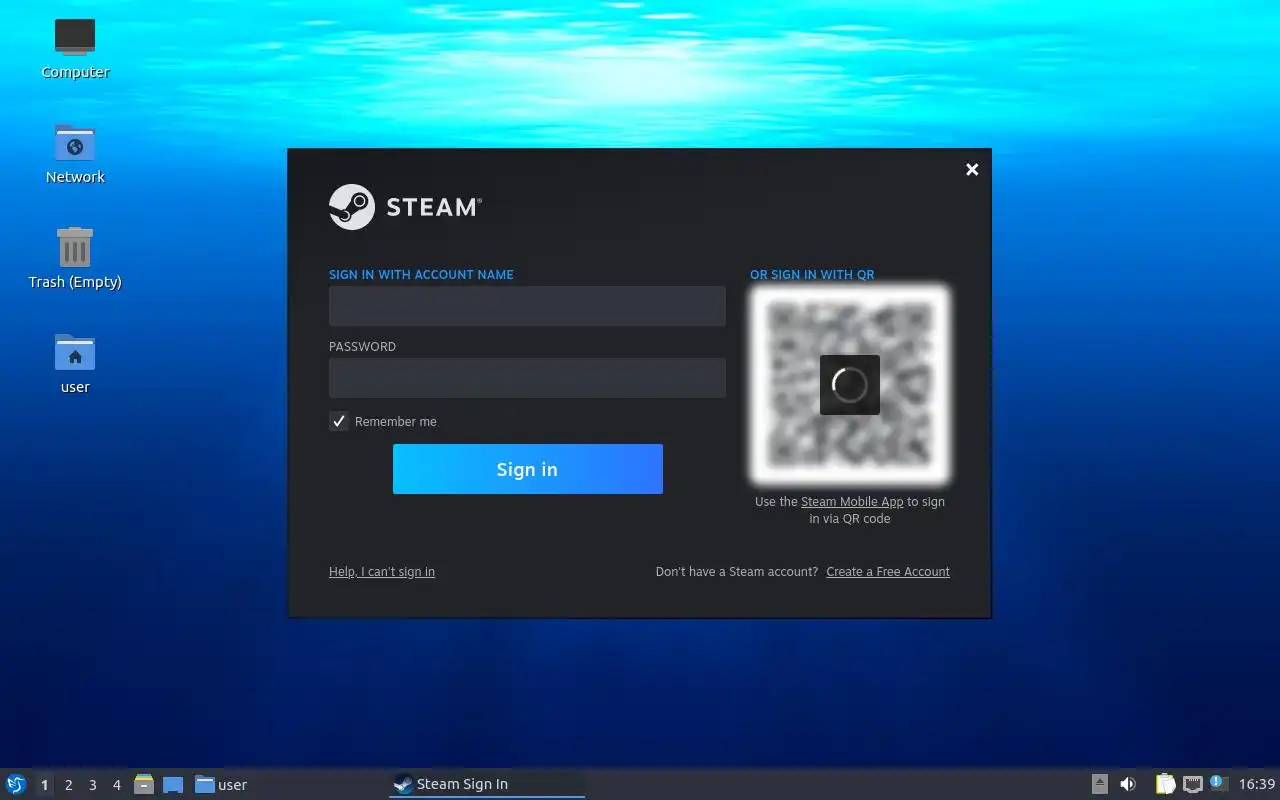Click the loading spinner on the QR code

(850, 385)
